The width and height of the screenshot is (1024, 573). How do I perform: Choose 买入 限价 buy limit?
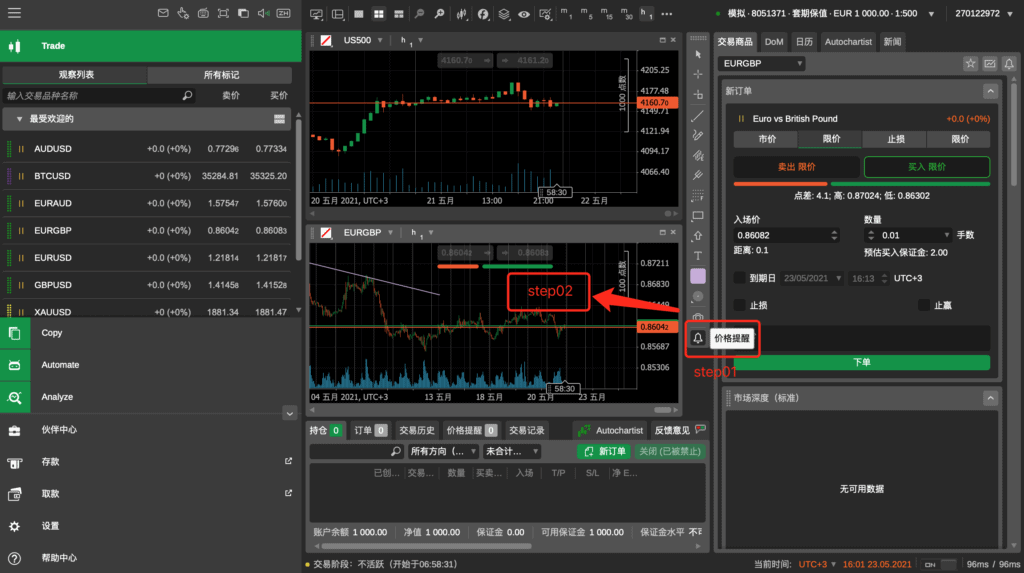pos(927,167)
